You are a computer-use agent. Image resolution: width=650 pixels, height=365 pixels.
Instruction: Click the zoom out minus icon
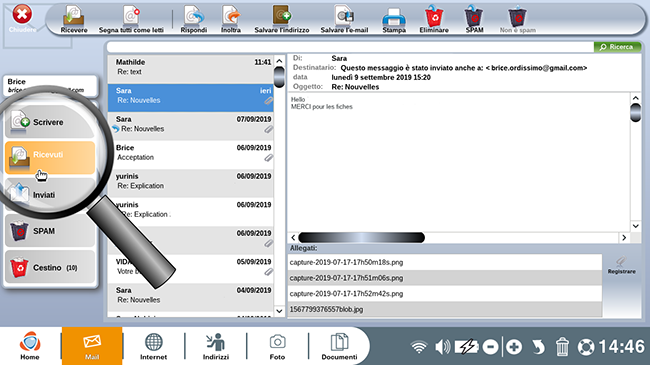(490, 347)
